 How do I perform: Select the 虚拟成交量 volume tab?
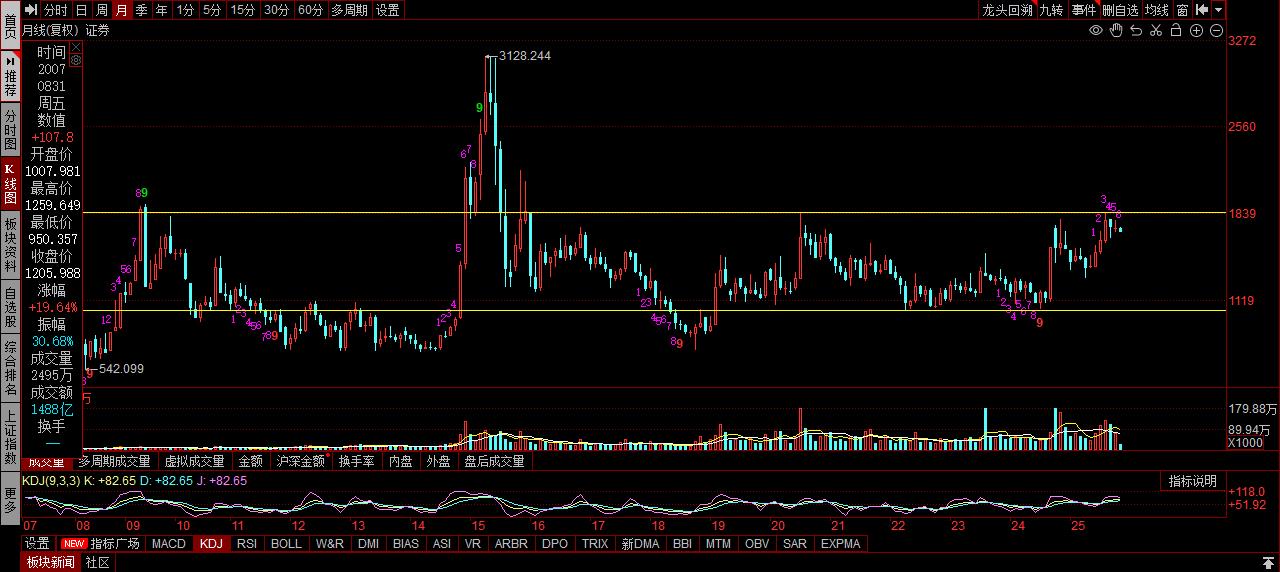click(x=194, y=462)
